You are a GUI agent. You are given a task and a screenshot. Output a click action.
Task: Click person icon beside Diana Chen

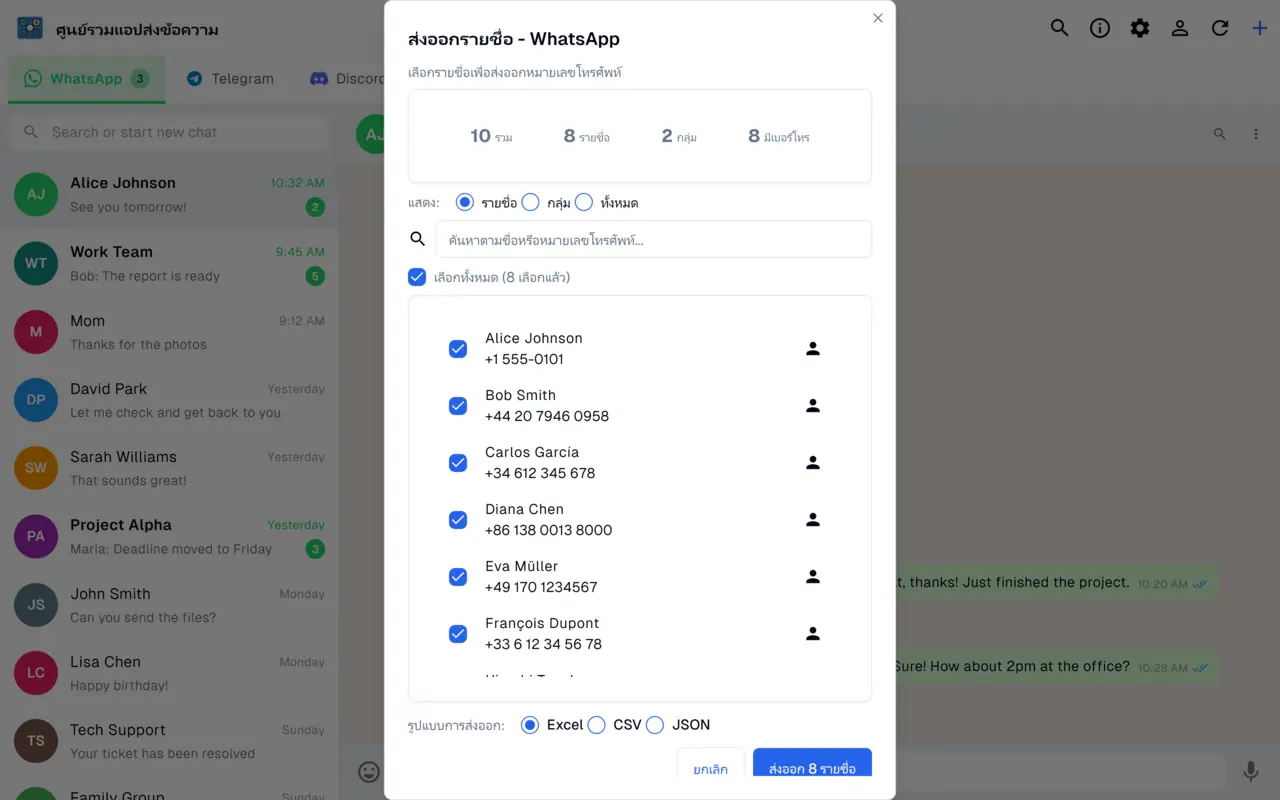pyautogui.click(x=813, y=519)
